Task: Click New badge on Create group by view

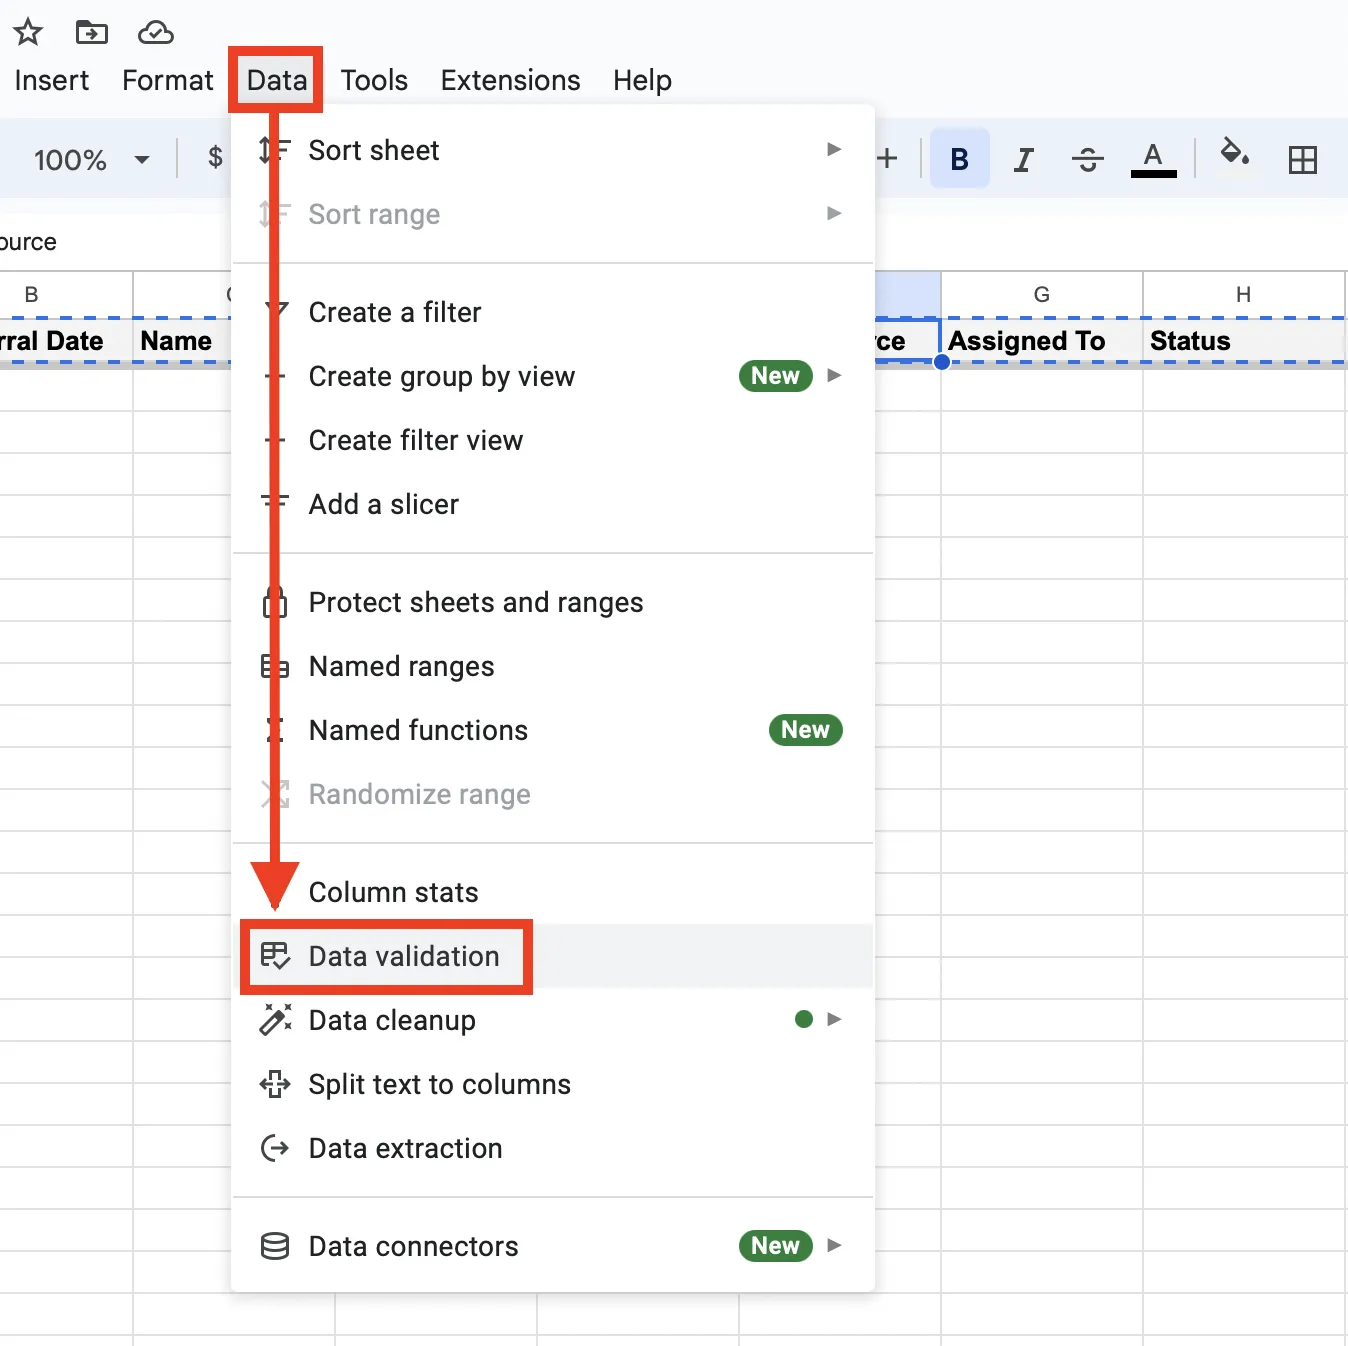Action: point(775,376)
